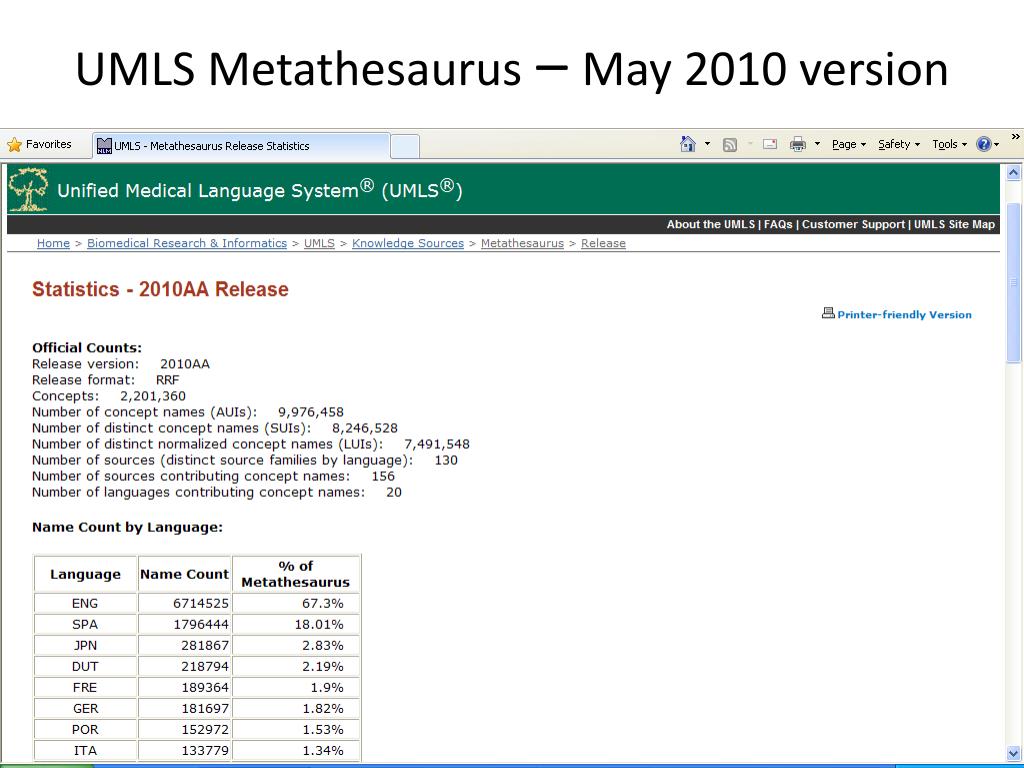This screenshot has width=1024, height=768.
Task: Click the ITA name count 133779
Action: pos(205,750)
